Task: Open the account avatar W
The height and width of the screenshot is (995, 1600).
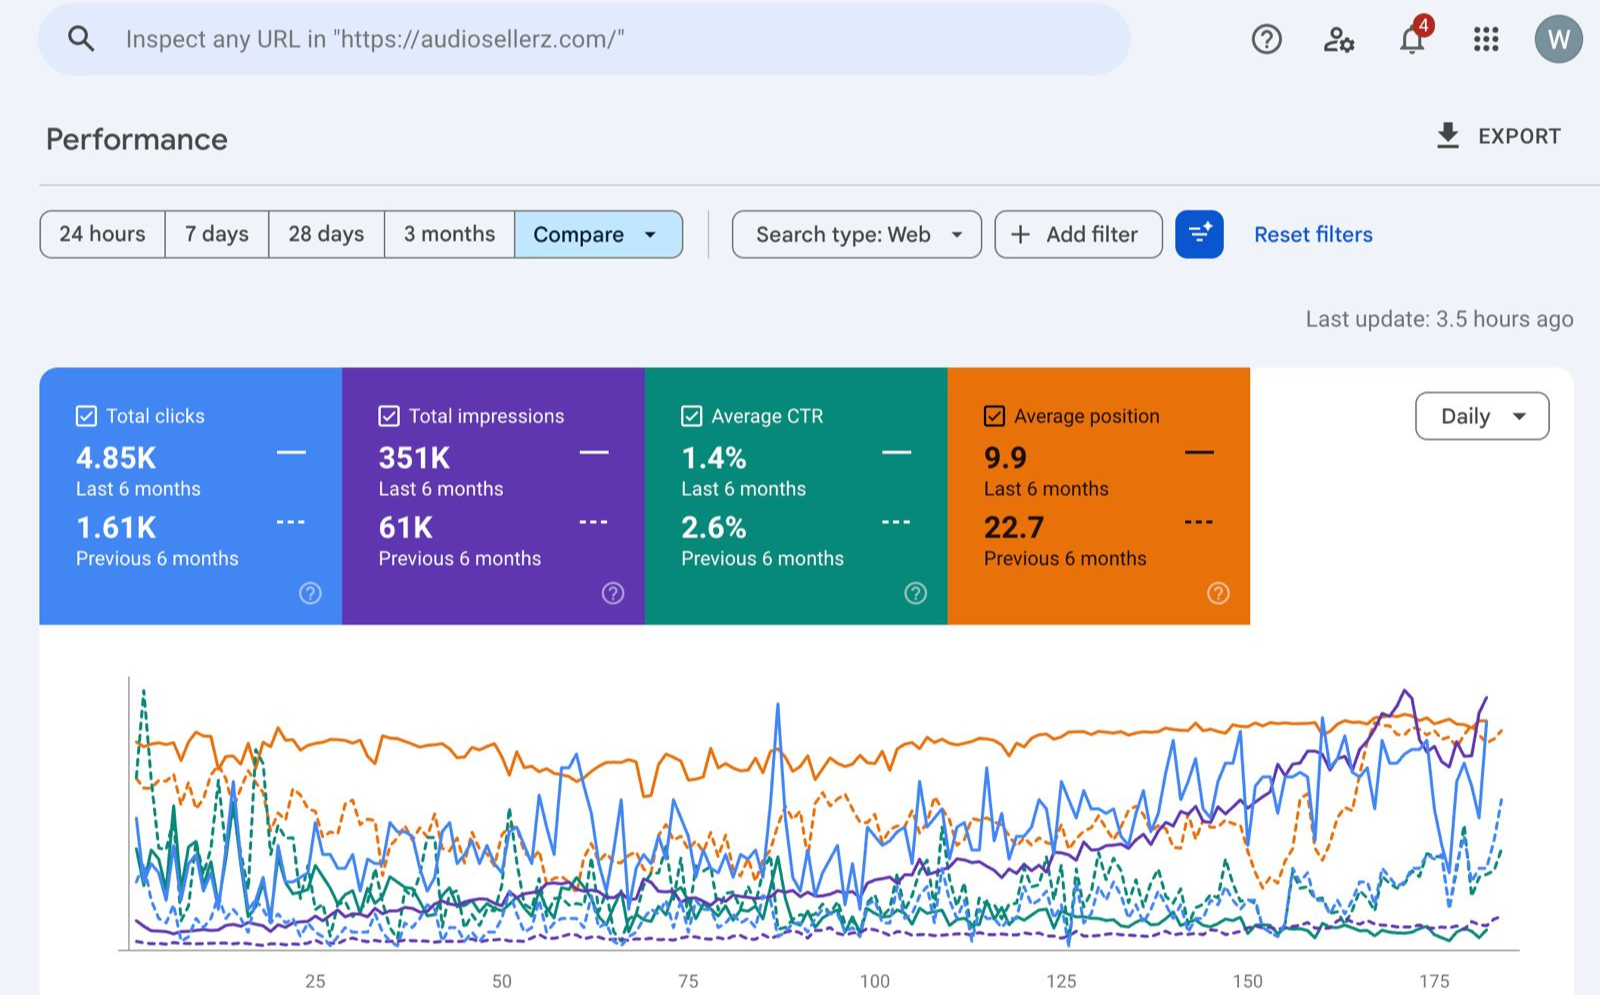Action: [1558, 39]
